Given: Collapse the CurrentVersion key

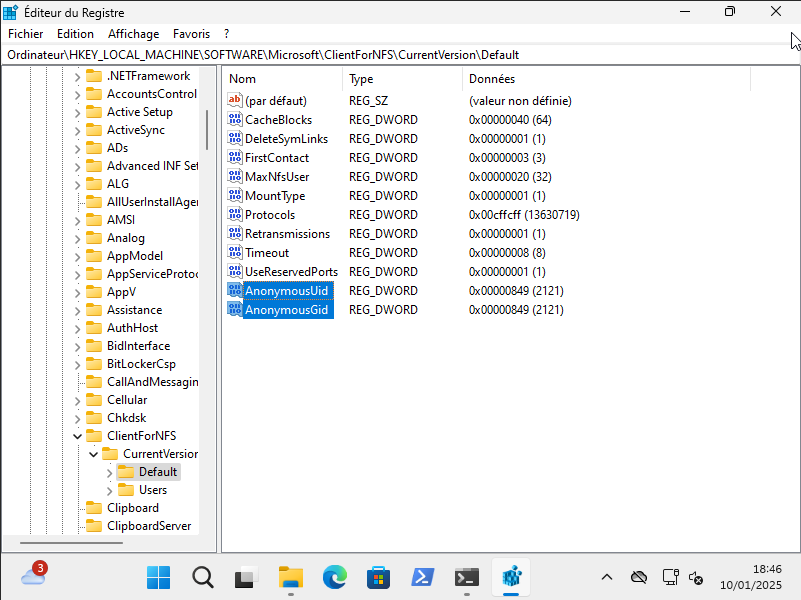Looking at the screenshot, I should pyautogui.click(x=93, y=454).
